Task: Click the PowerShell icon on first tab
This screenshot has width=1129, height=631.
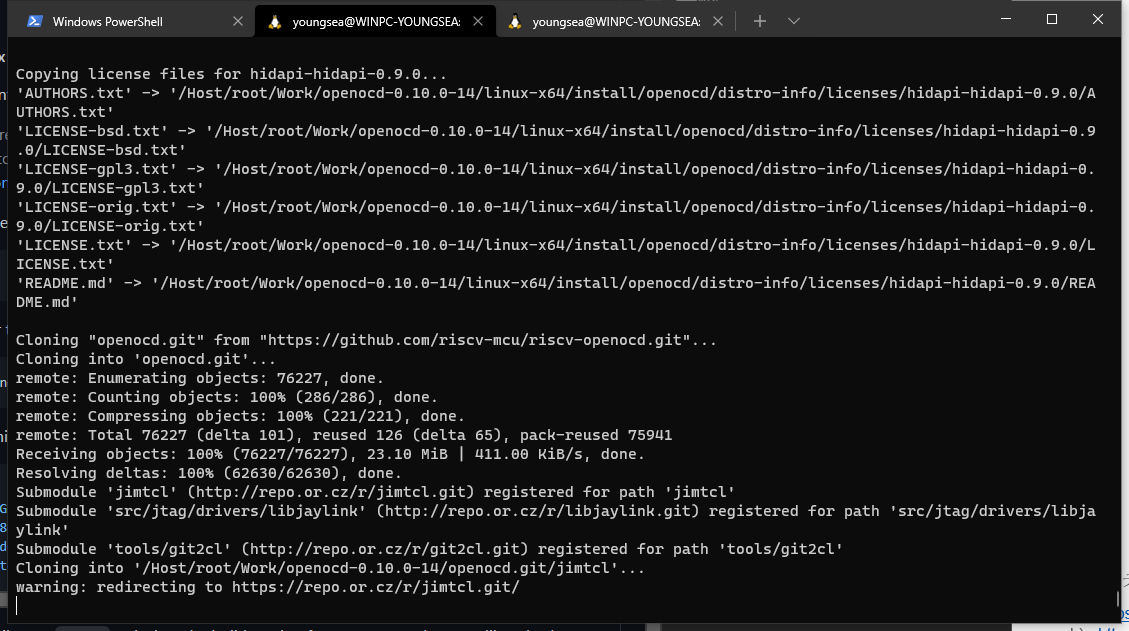Action: click(34, 22)
